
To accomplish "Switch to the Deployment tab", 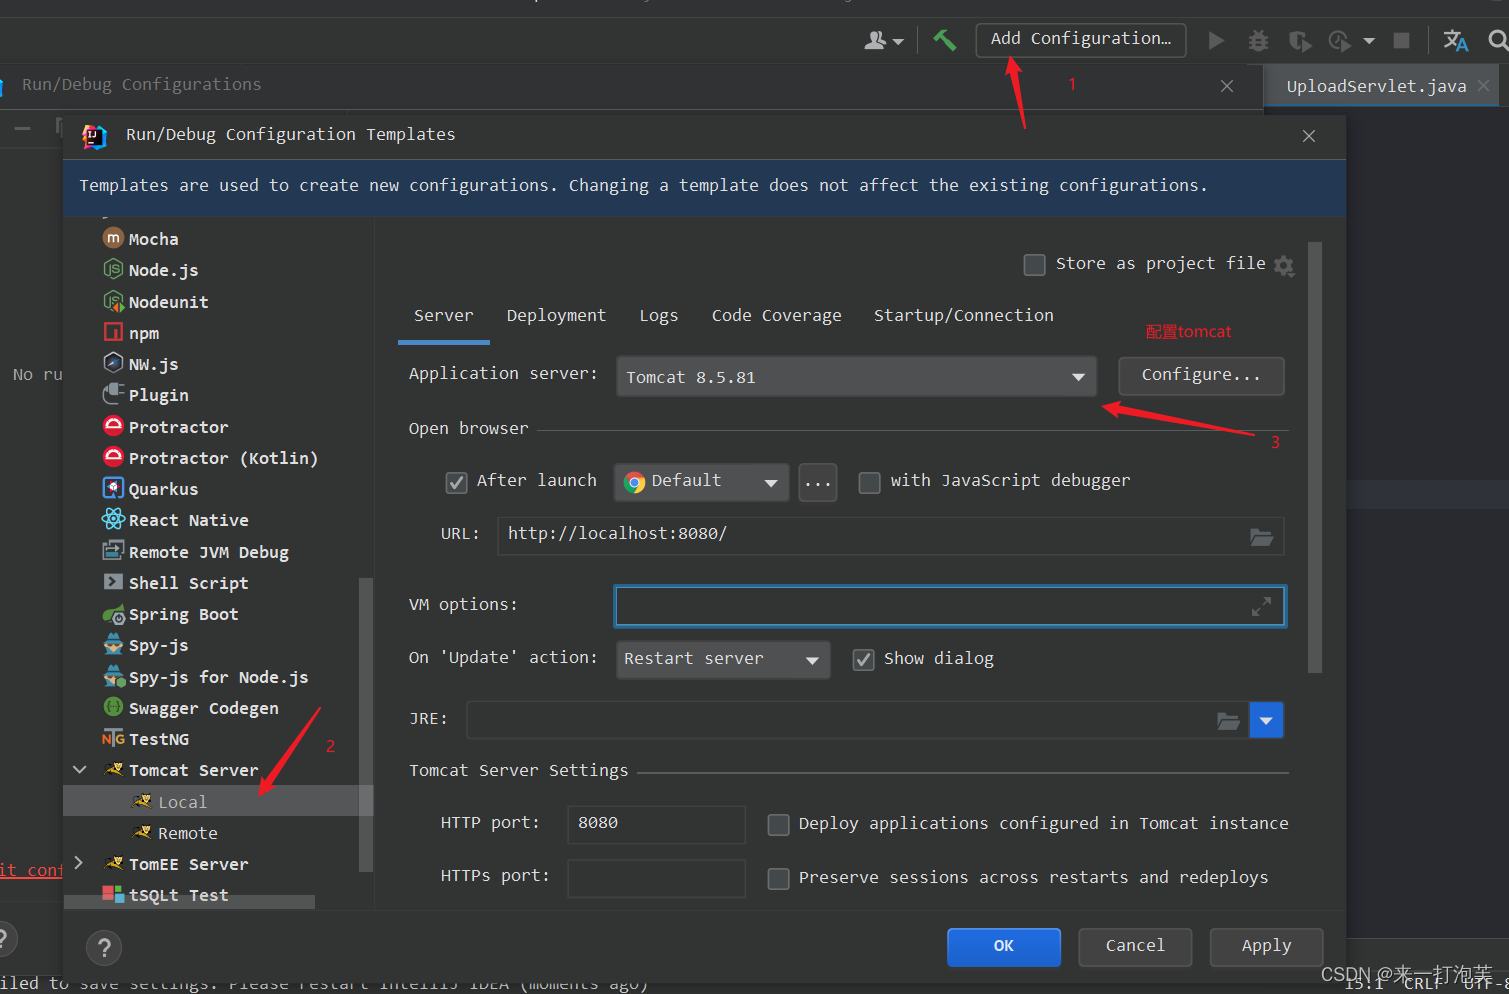I will pyautogui.click(x=556, y=316).
